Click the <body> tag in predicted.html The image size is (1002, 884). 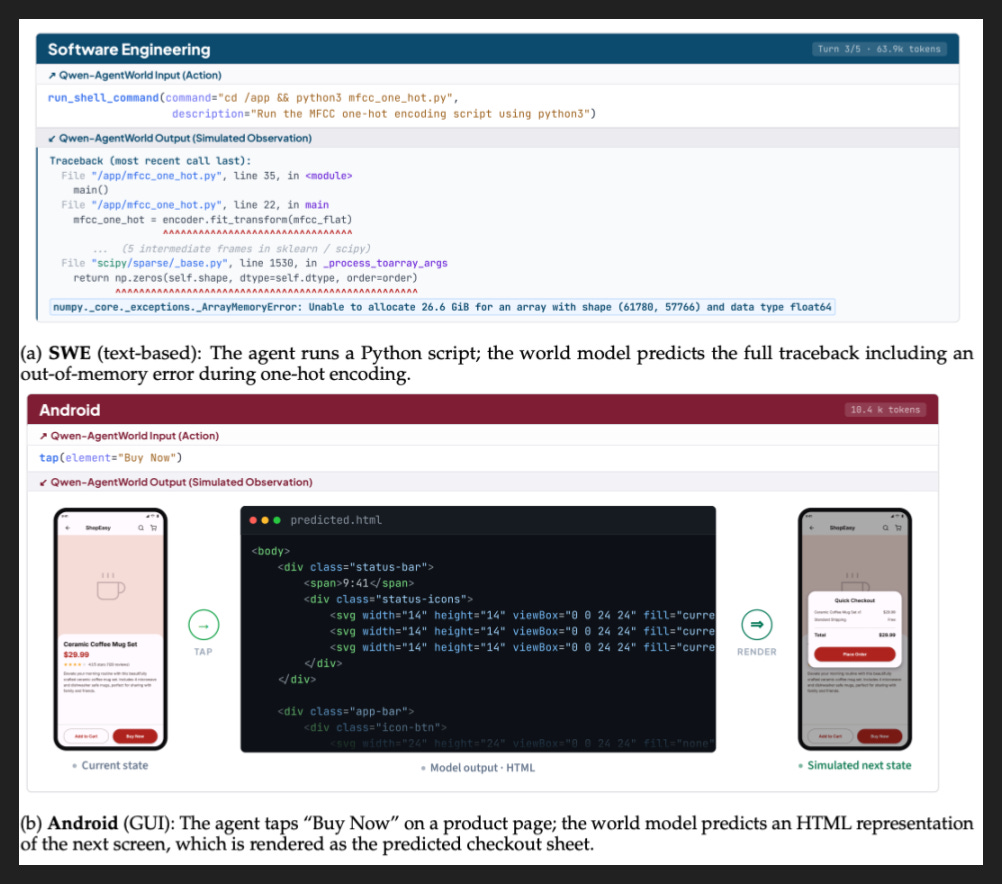270,551
